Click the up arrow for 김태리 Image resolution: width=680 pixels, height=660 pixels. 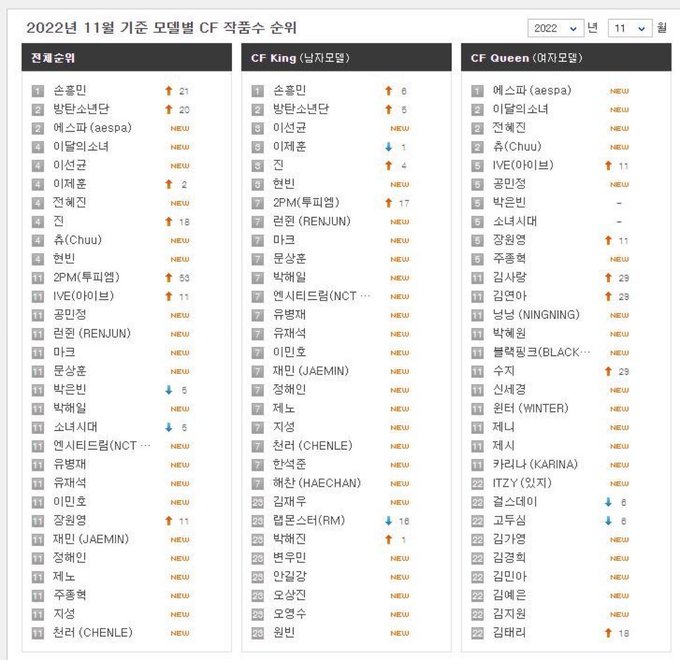[608, 633]
